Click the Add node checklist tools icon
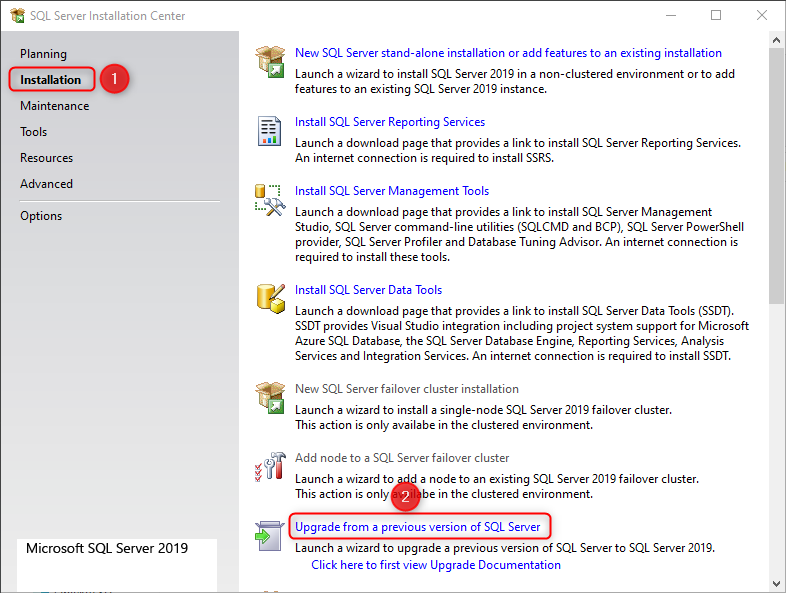 click(270, 466)
